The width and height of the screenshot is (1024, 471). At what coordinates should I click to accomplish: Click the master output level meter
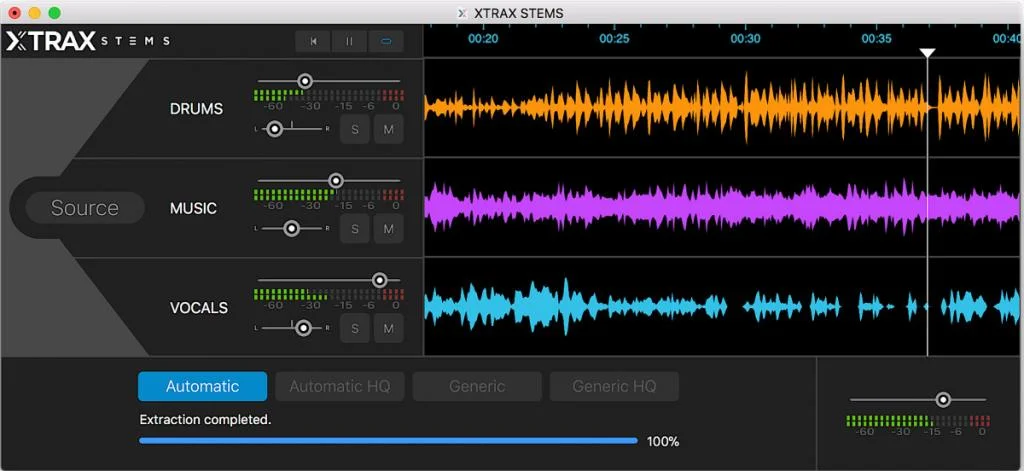coord(918,421)
